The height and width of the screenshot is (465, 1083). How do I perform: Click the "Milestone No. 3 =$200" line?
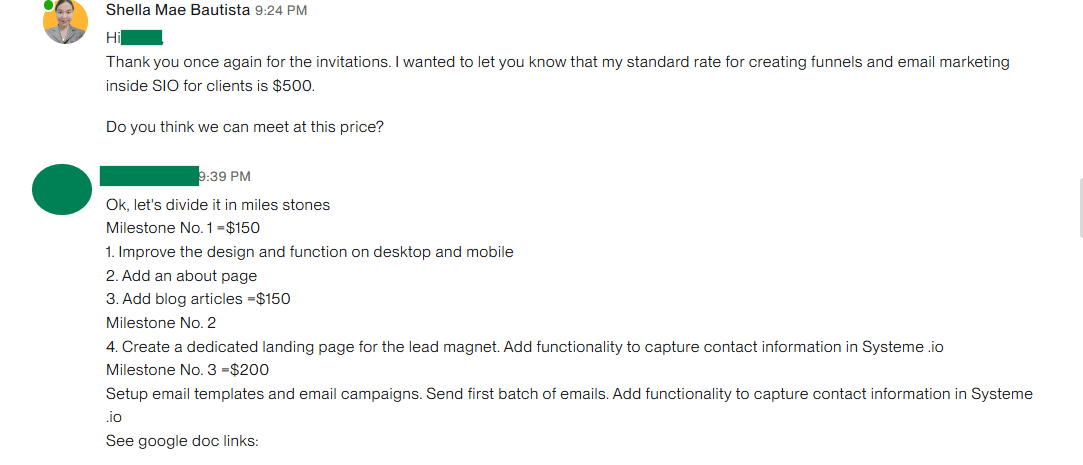[187, 370]
